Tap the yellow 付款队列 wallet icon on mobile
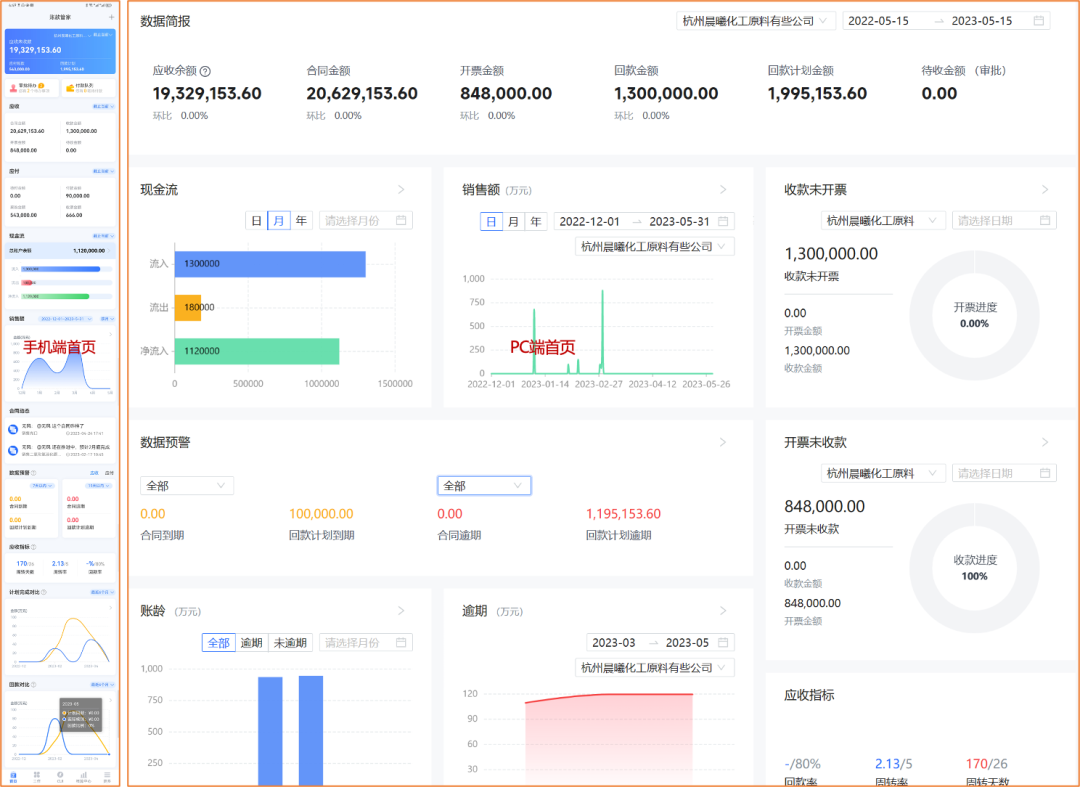The image size is (1080, 787). [70, 88]
